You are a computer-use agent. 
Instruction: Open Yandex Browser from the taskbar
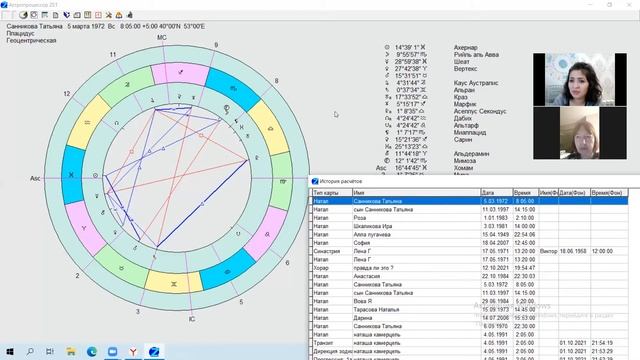pos(133,351)
